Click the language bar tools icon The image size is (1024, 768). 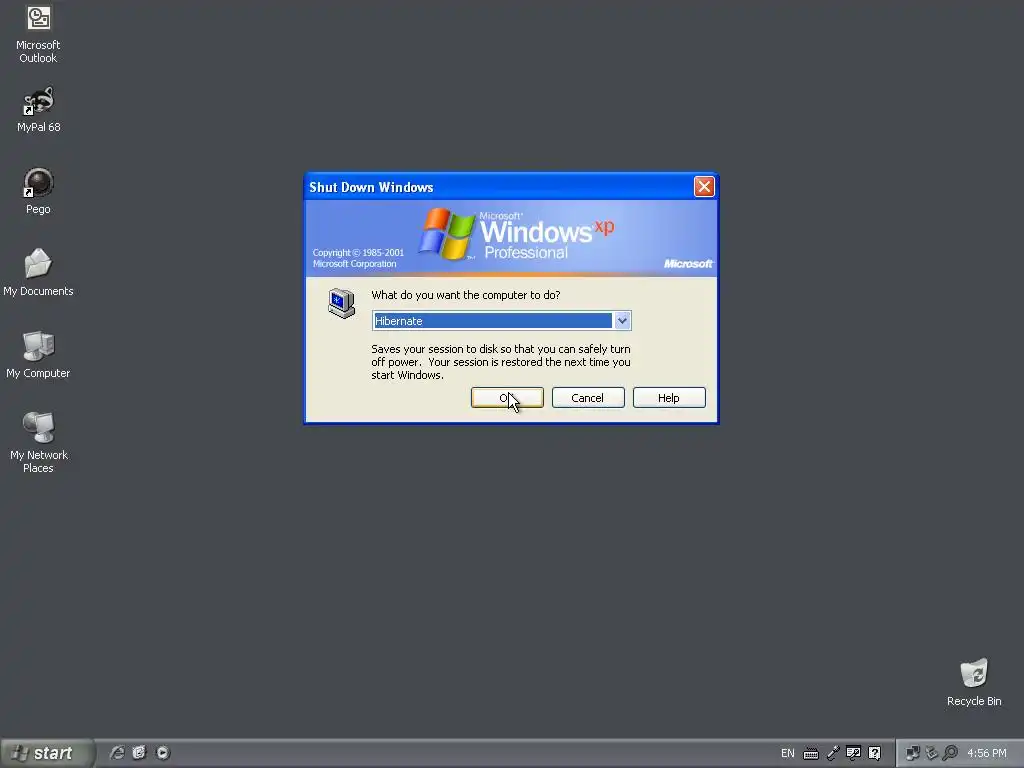[853, 753]
